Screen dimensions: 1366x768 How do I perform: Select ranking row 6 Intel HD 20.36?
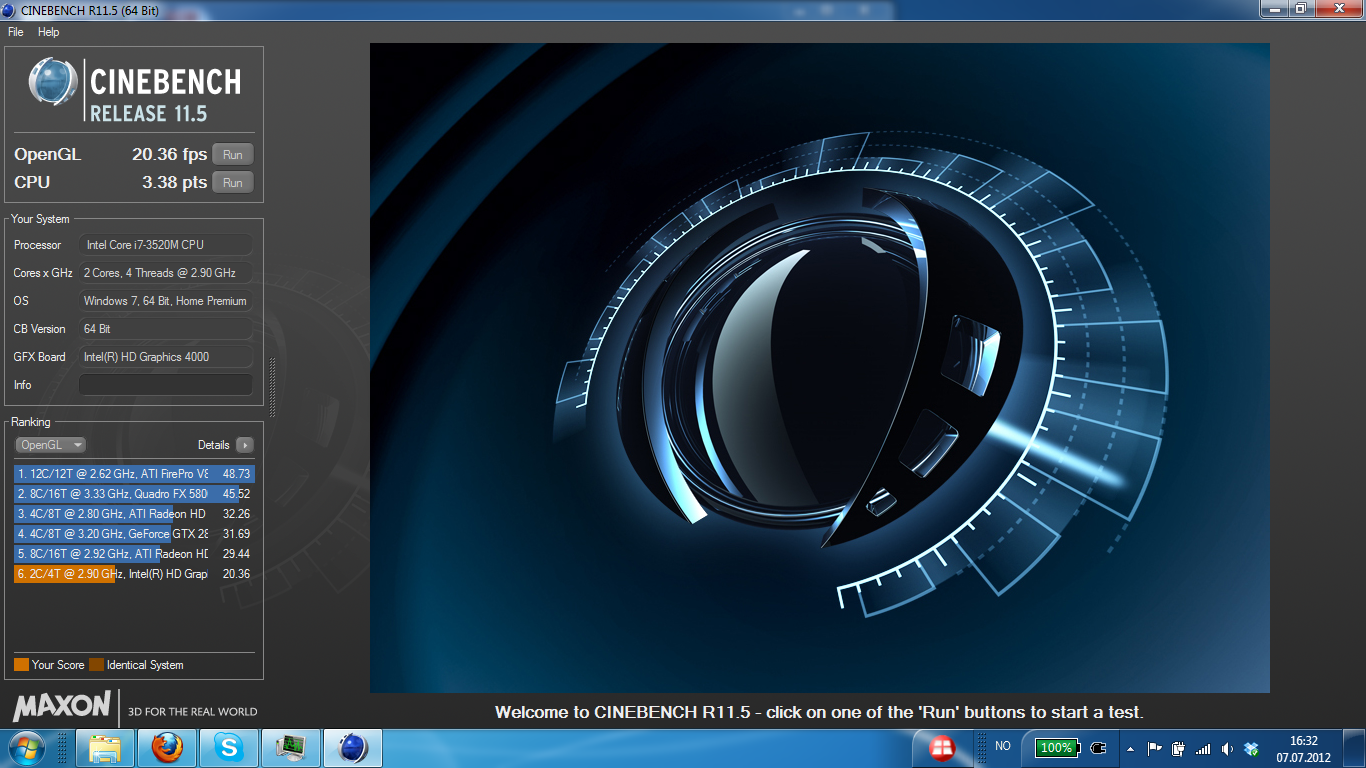pyautogui.click(x=134, y=574)
